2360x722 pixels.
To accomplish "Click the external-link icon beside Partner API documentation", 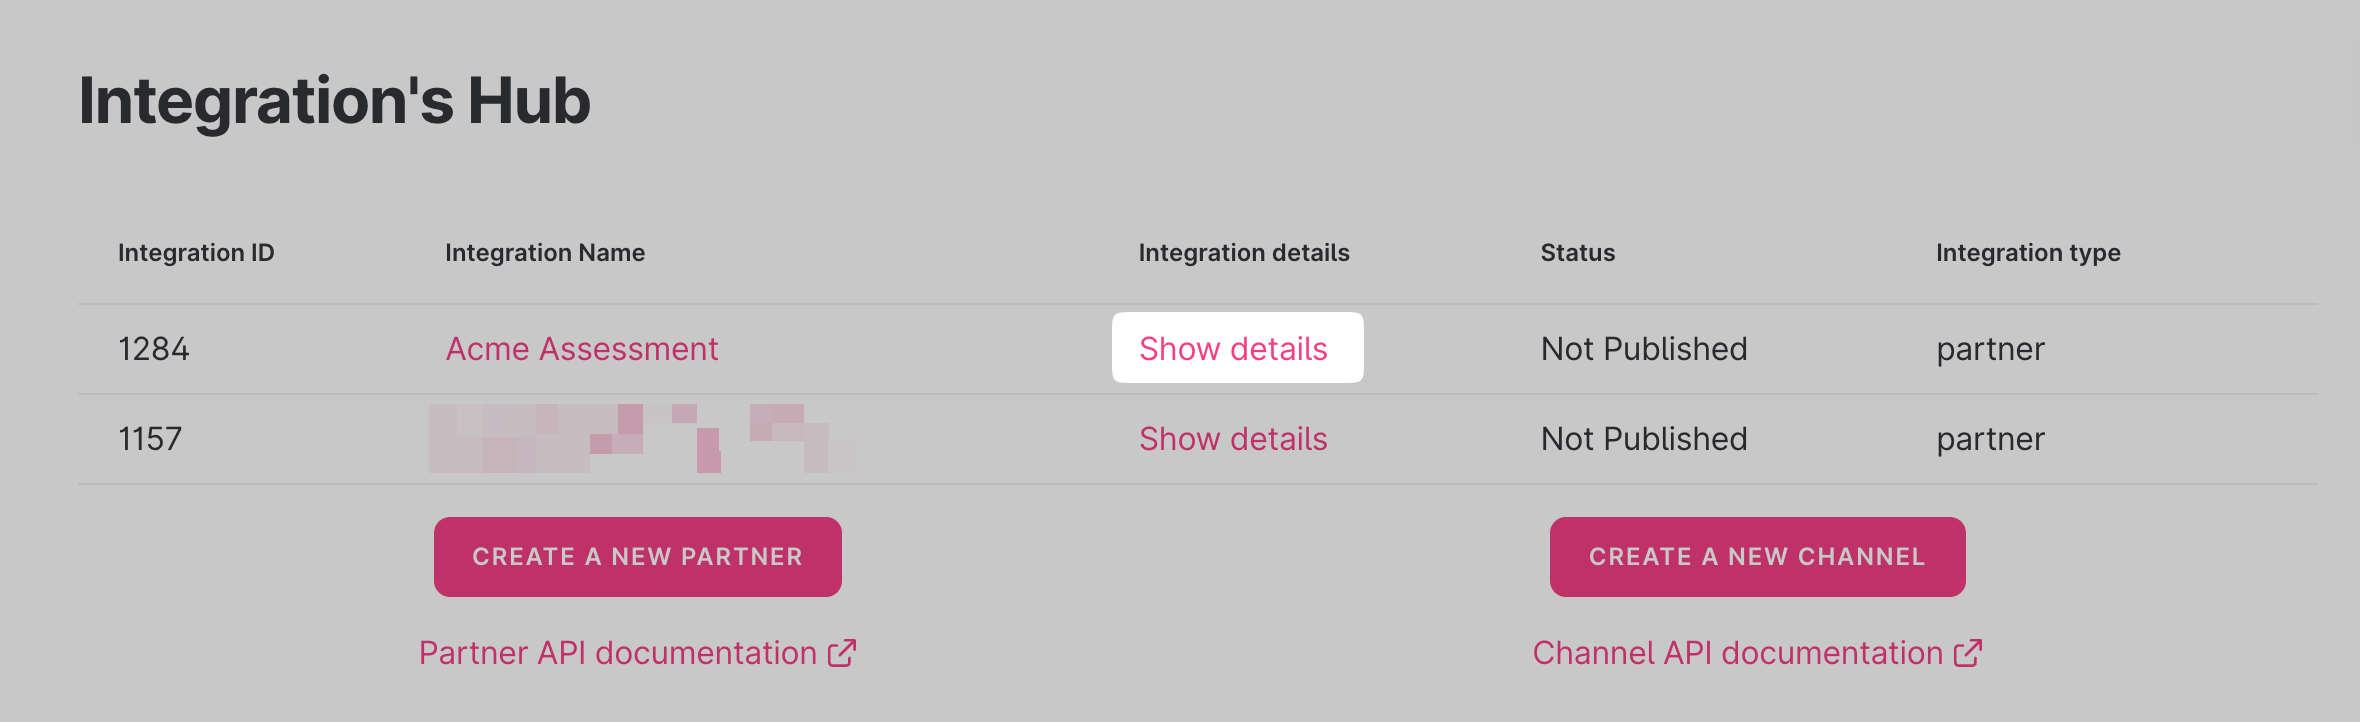I will point(842,653).
